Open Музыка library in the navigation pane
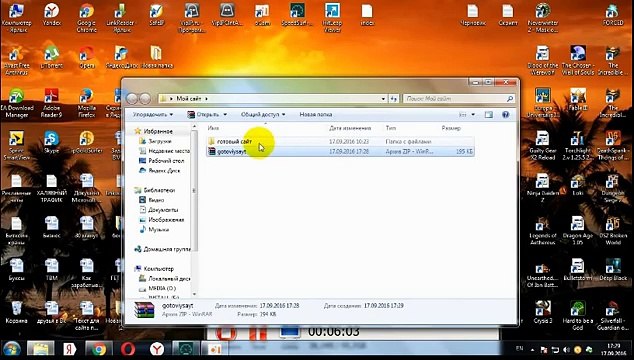The height and width of the screenshot is (360, 634). [x=158, y=229]
